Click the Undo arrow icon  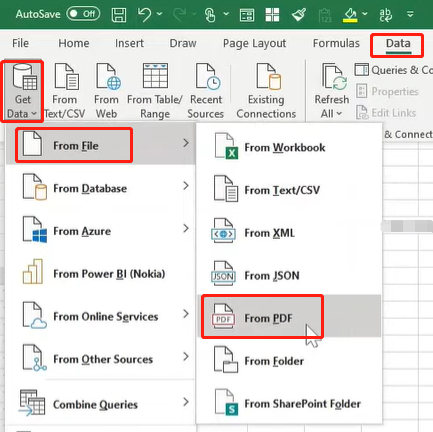coord(144,14)
